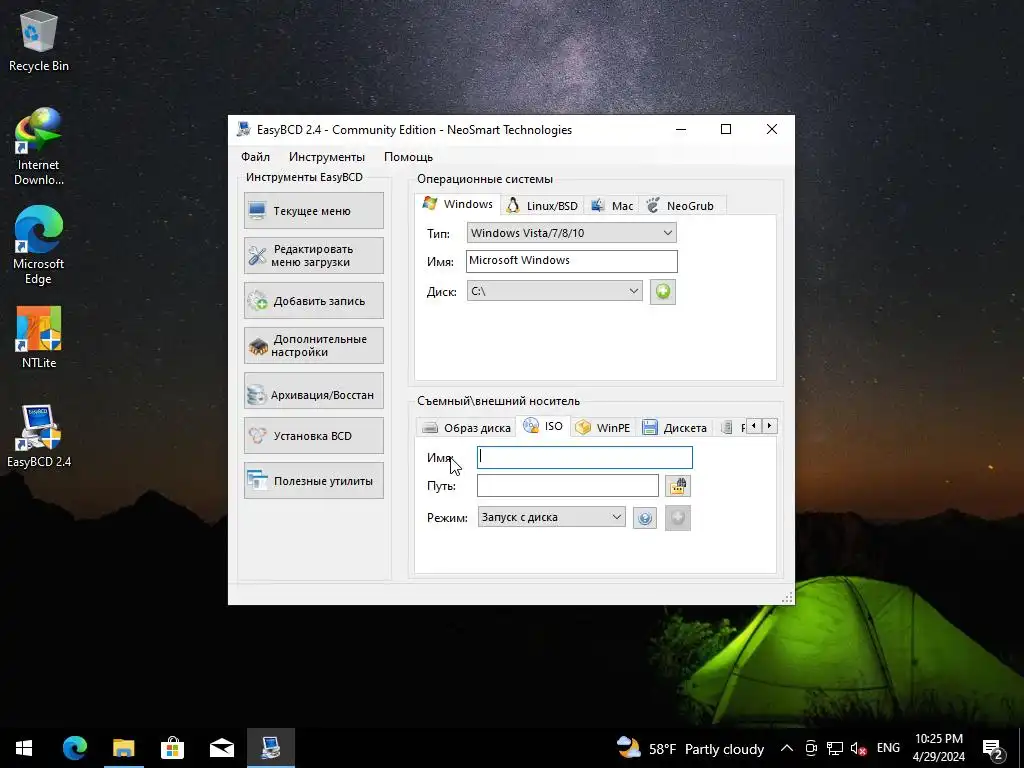Switch to the Образ диска tab

pos(466,428)
